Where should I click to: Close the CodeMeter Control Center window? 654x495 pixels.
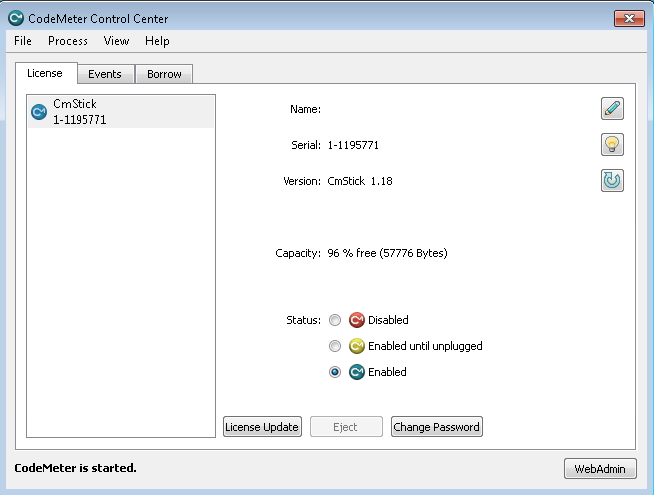(629, 18)
